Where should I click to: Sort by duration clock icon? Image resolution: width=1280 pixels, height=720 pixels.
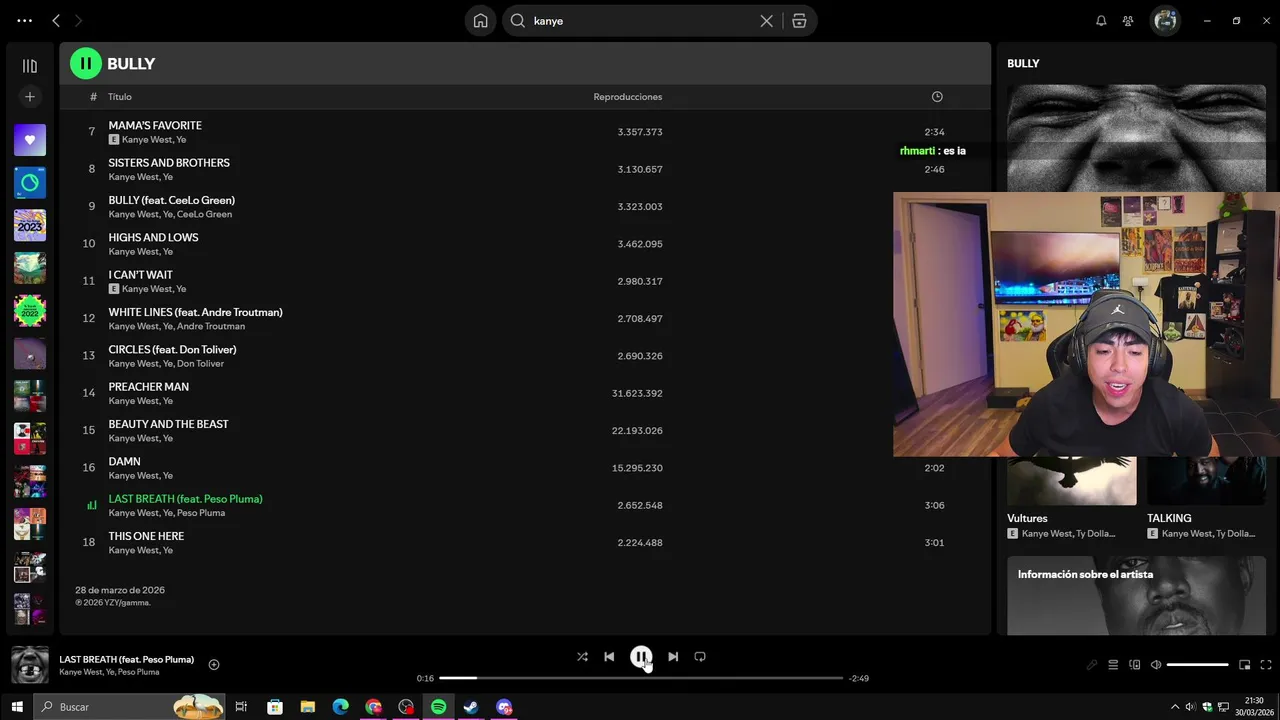tap(937, 97)
